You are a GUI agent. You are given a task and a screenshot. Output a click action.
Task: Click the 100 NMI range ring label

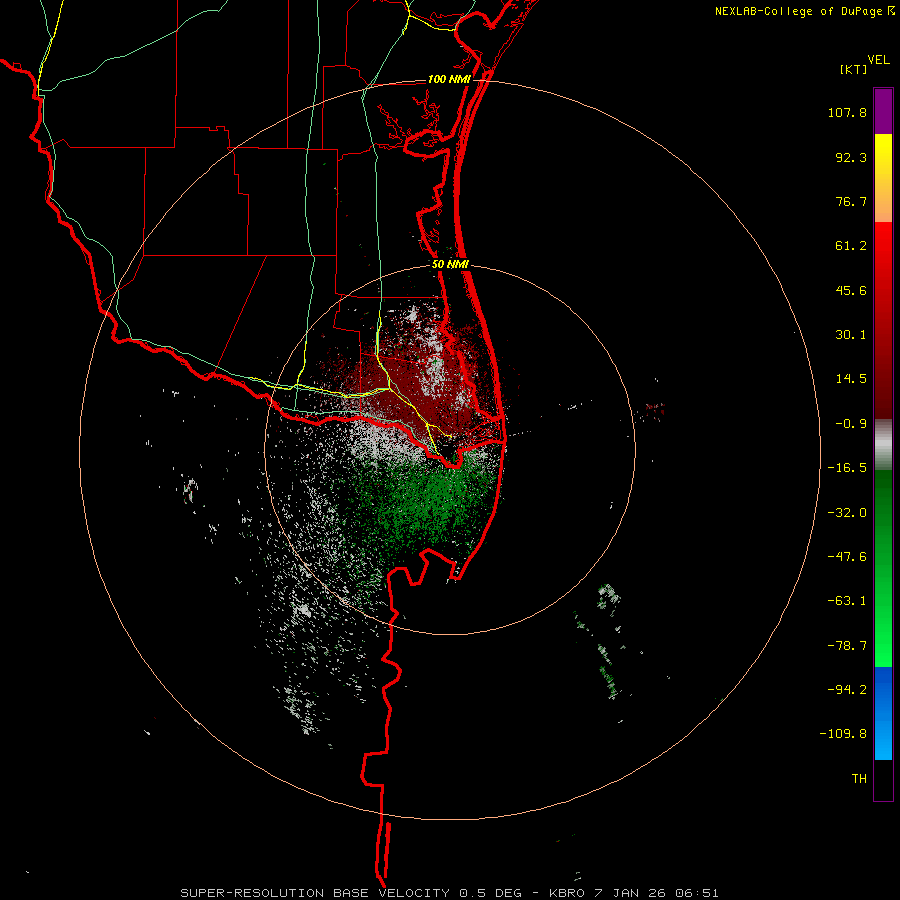[449, 79]
